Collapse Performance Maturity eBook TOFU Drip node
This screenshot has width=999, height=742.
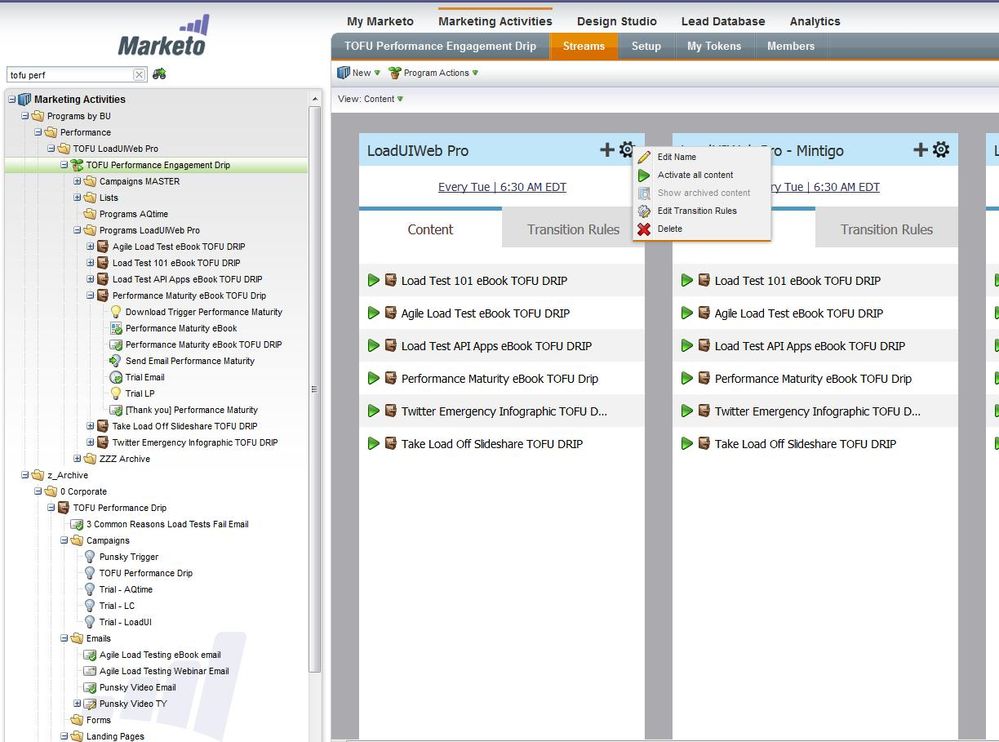(90, 296)
